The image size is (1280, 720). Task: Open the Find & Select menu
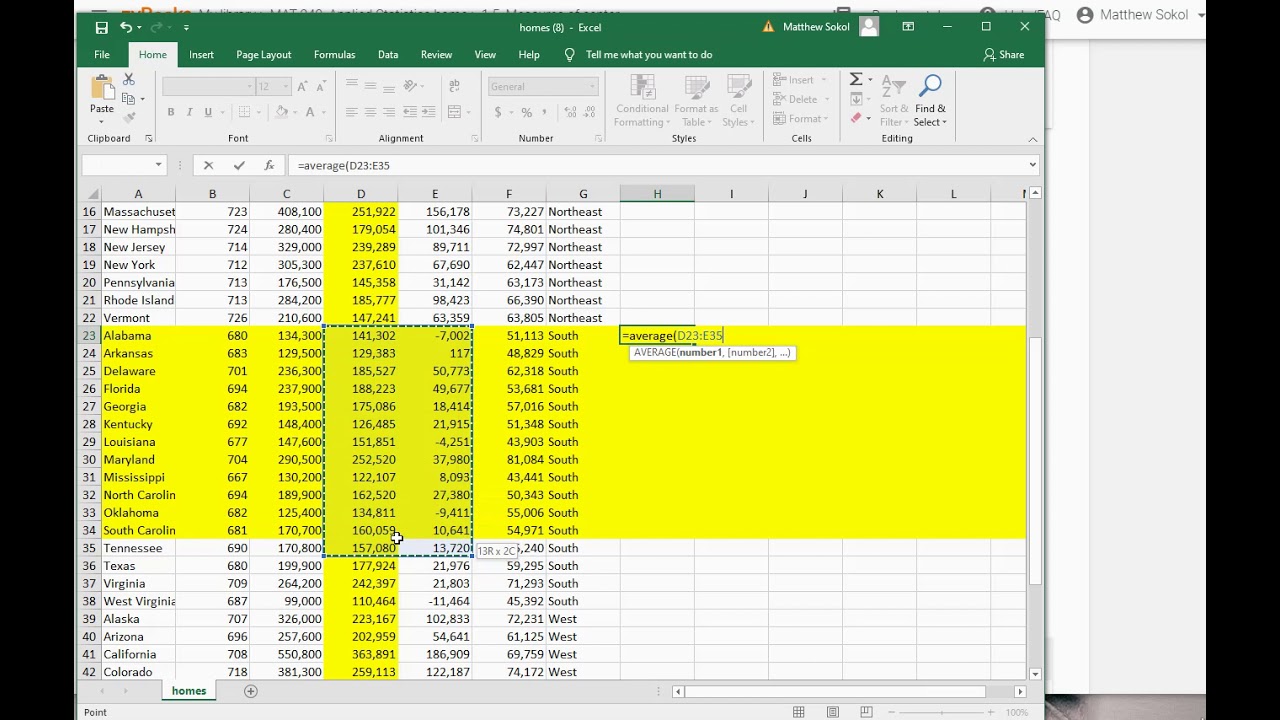pos(930,101)
